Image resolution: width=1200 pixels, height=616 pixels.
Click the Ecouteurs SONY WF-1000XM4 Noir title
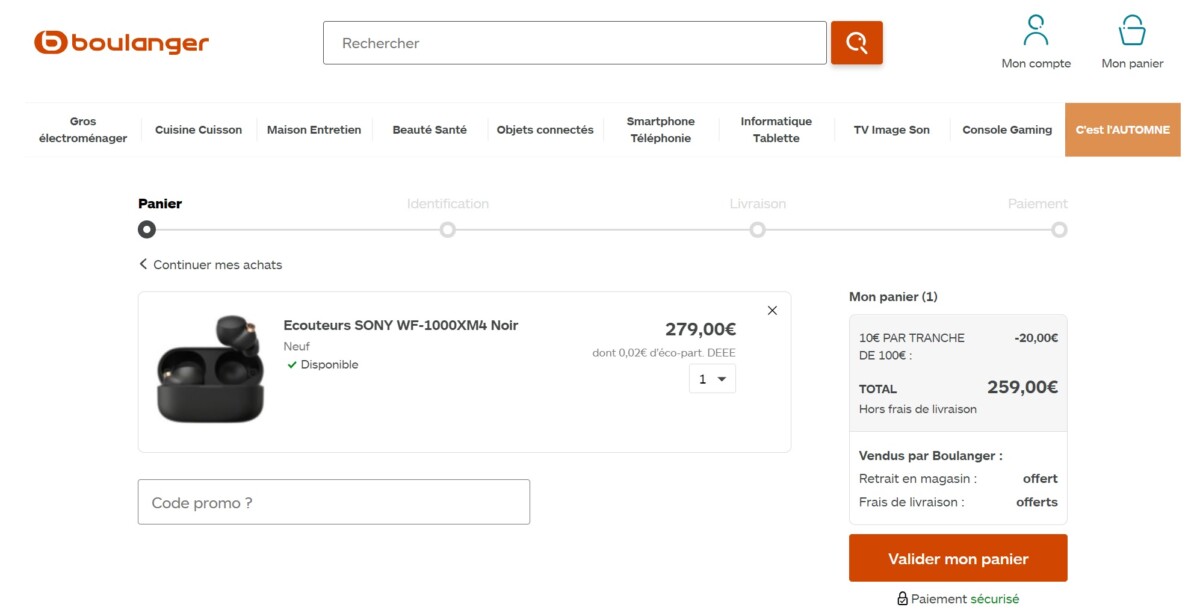pyautogui.click(x=401, y=325)
